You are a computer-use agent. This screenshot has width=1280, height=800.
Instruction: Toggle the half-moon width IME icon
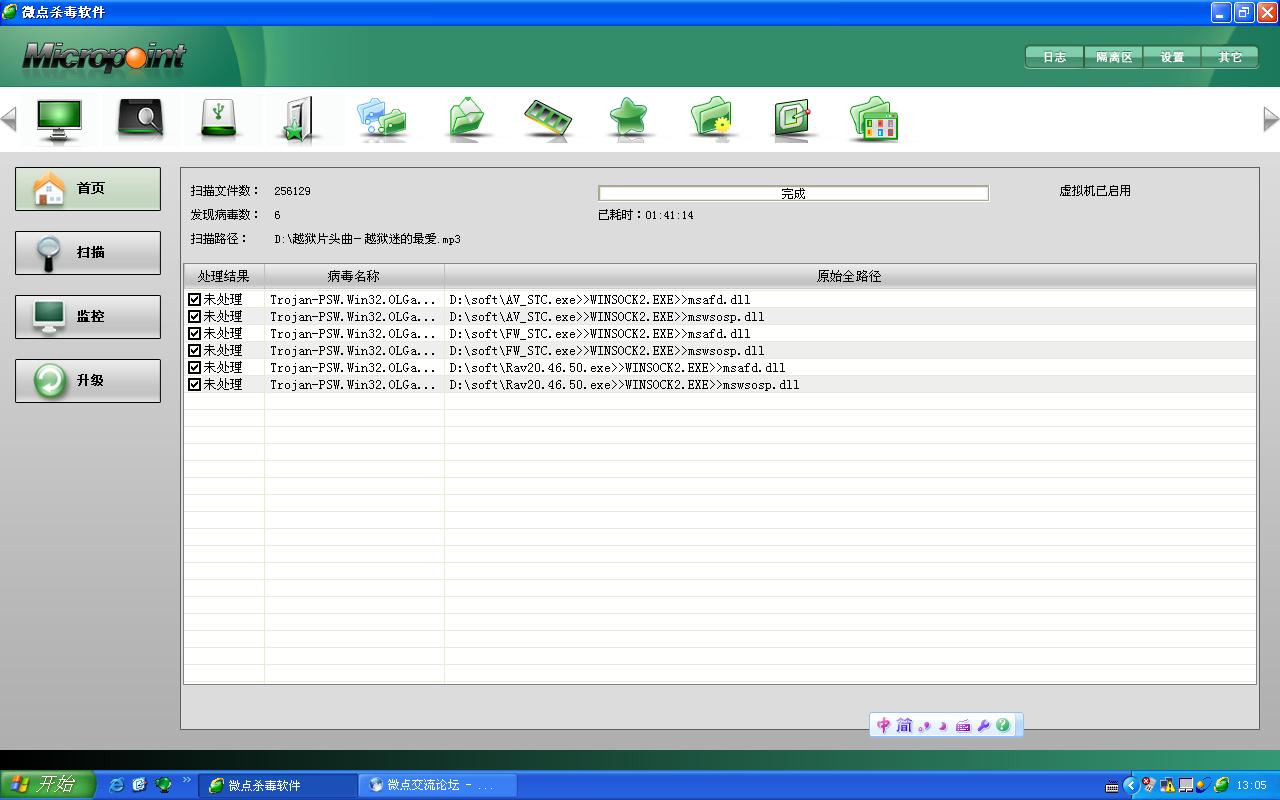[943, 726]
